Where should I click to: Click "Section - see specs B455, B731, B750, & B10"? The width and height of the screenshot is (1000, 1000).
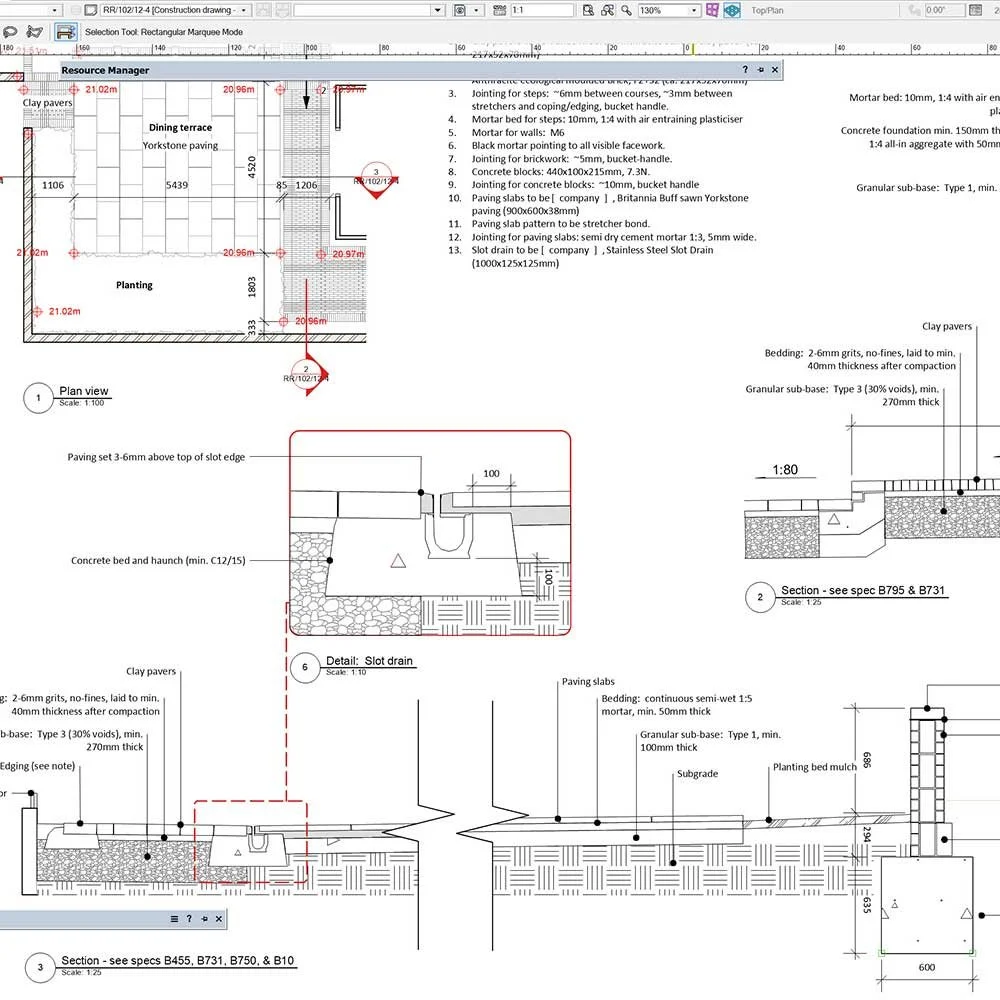pyautogui.click(x=177, y=960)
